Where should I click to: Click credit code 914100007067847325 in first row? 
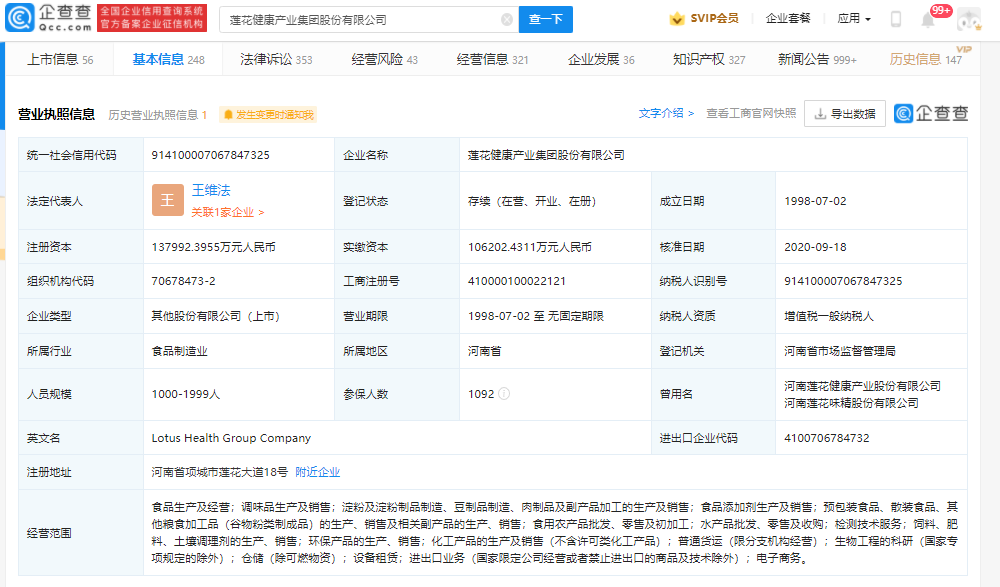coord(210,155)
